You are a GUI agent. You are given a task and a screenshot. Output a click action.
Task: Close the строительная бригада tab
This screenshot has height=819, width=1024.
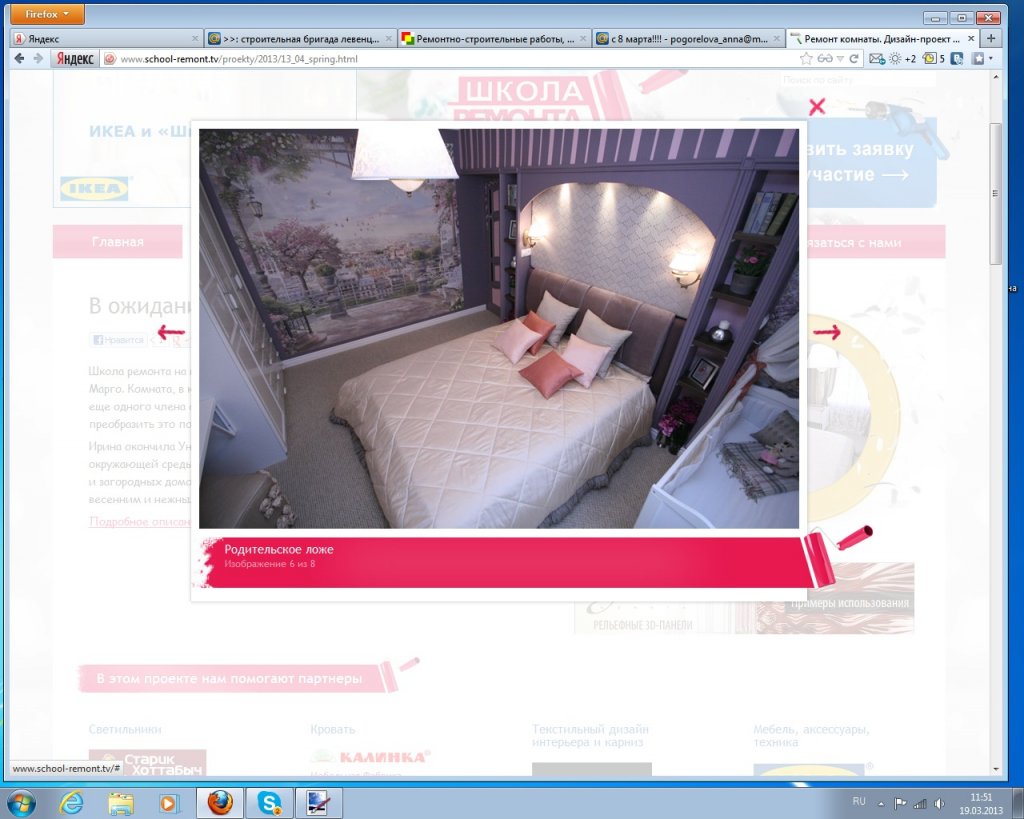click(x=389, y=39)
